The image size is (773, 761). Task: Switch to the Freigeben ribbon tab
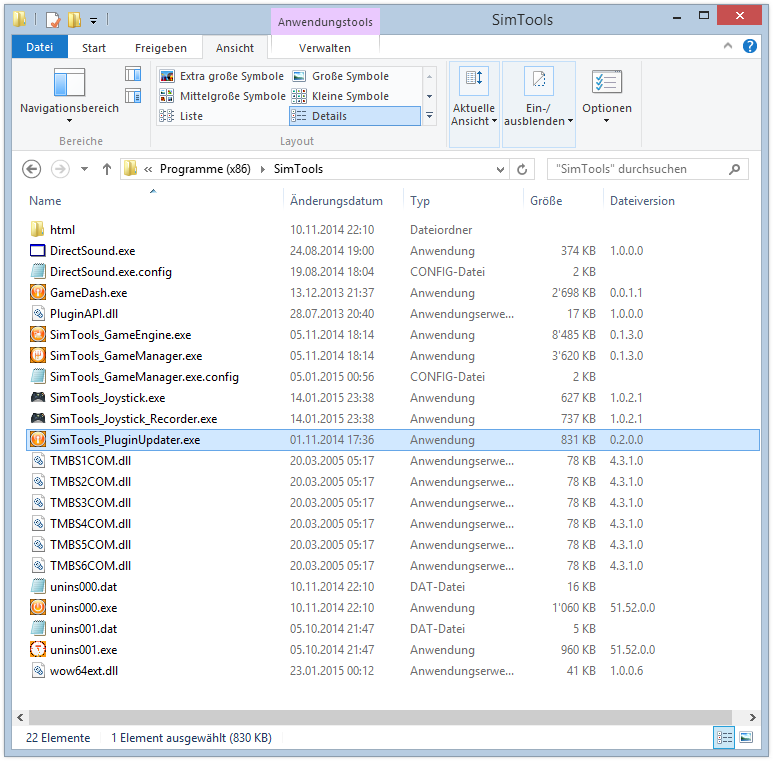click(x=161, y=48)
